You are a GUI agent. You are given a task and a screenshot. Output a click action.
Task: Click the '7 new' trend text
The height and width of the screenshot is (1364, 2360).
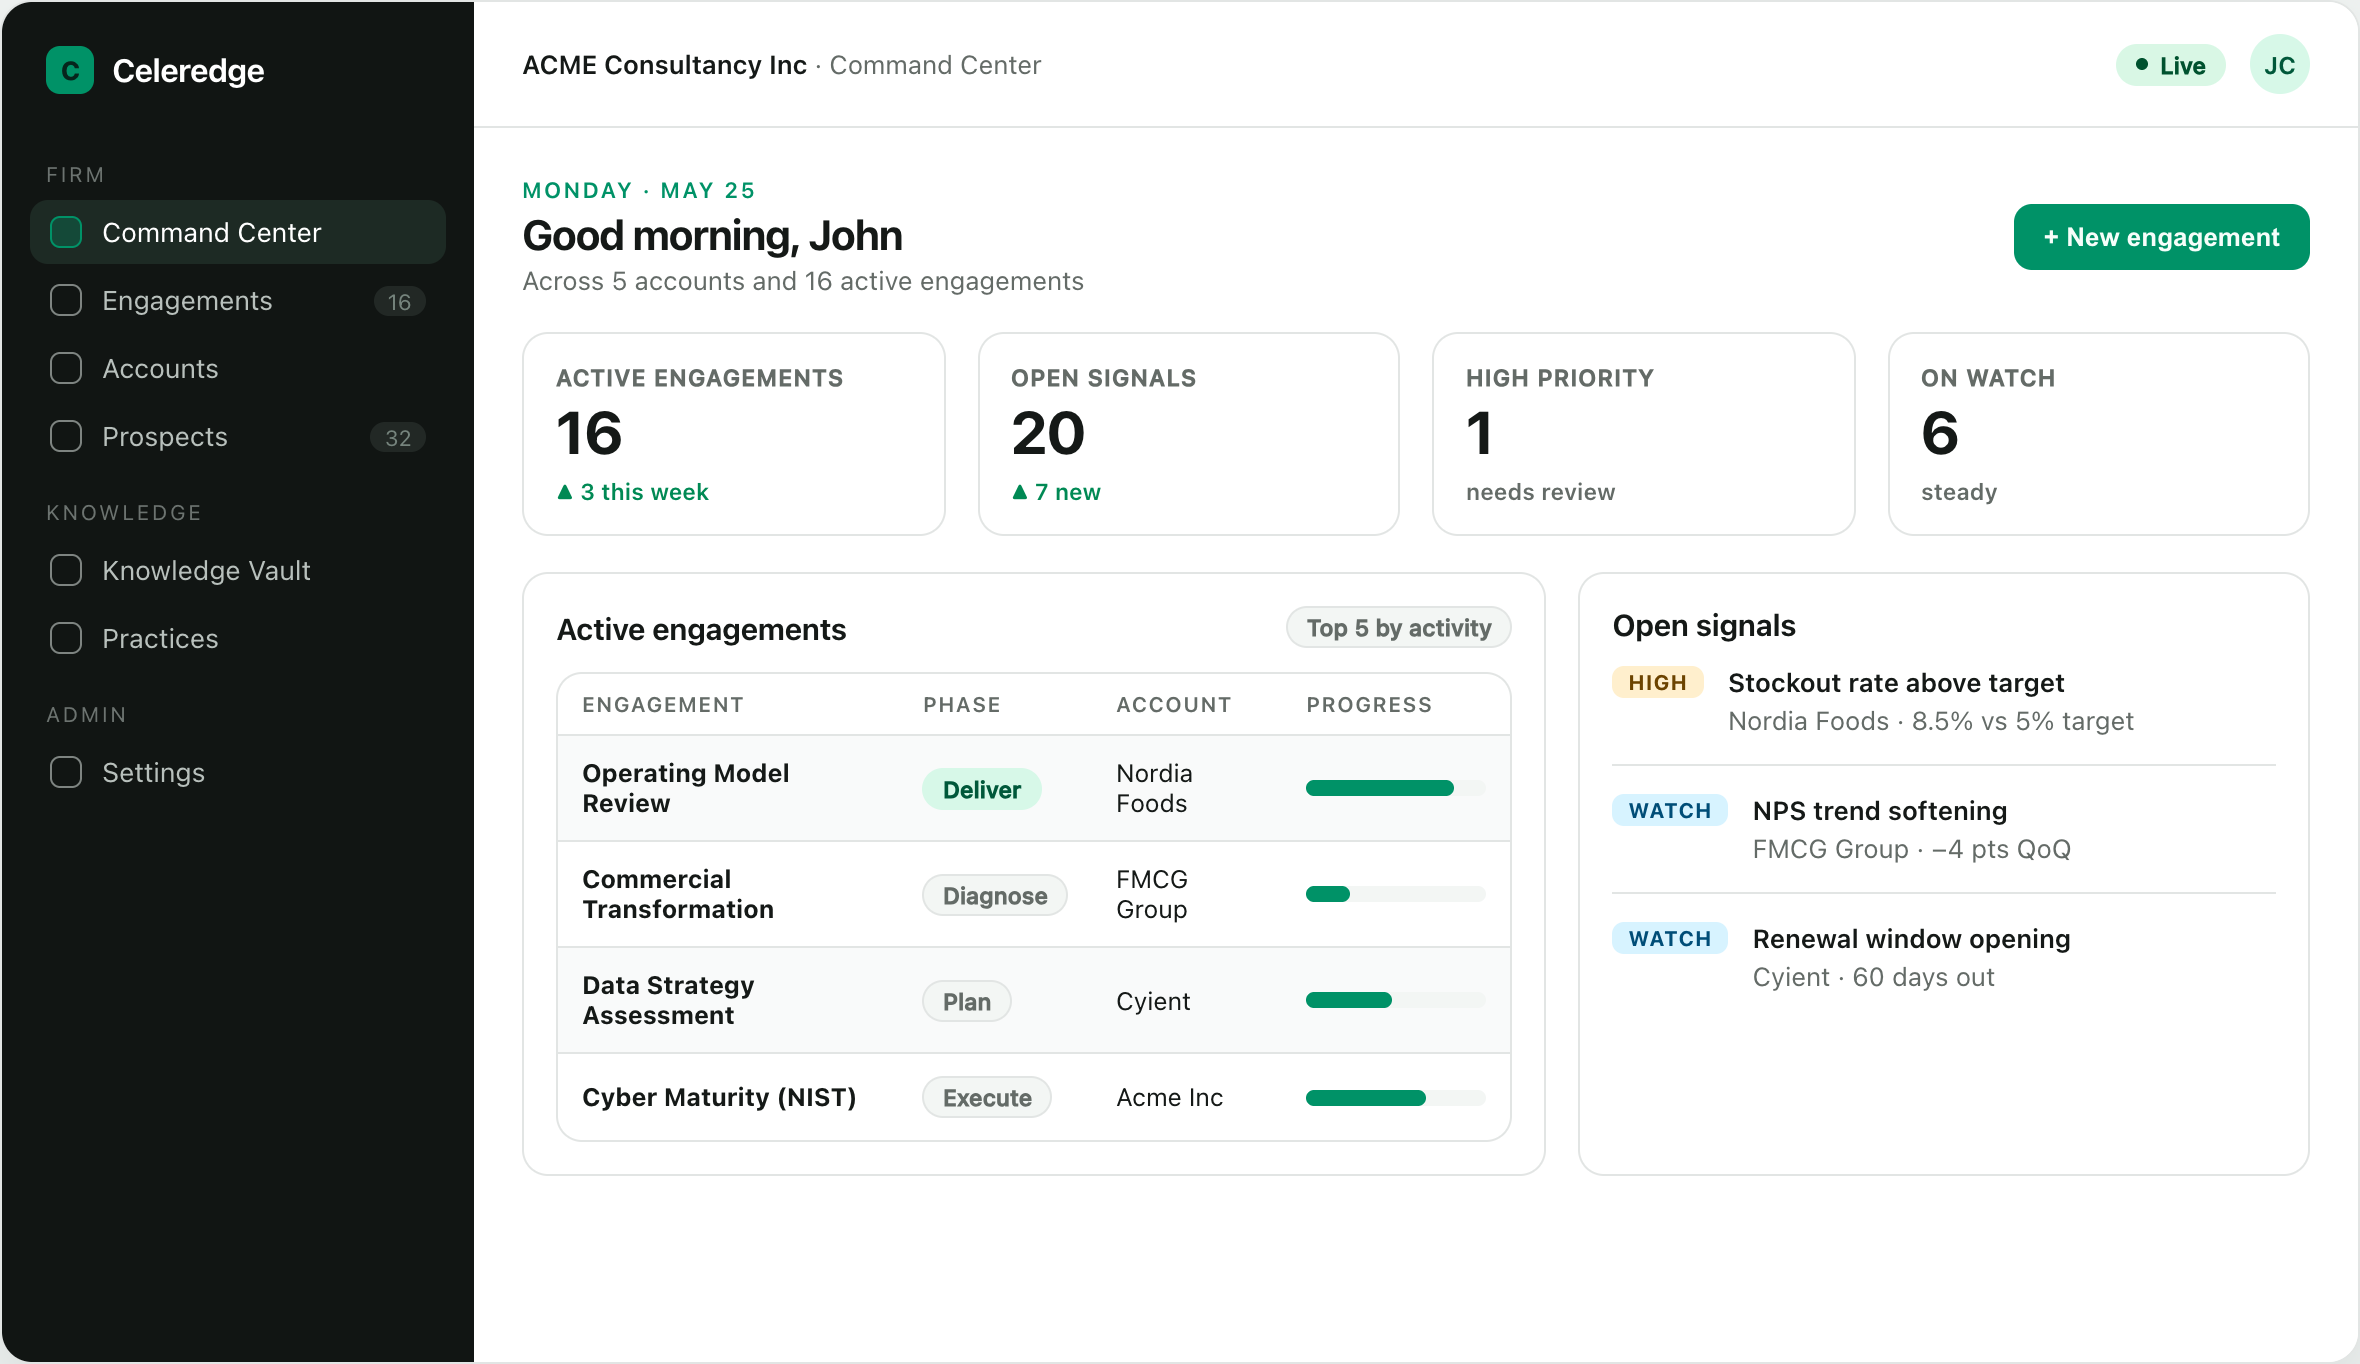point(1056,492)
